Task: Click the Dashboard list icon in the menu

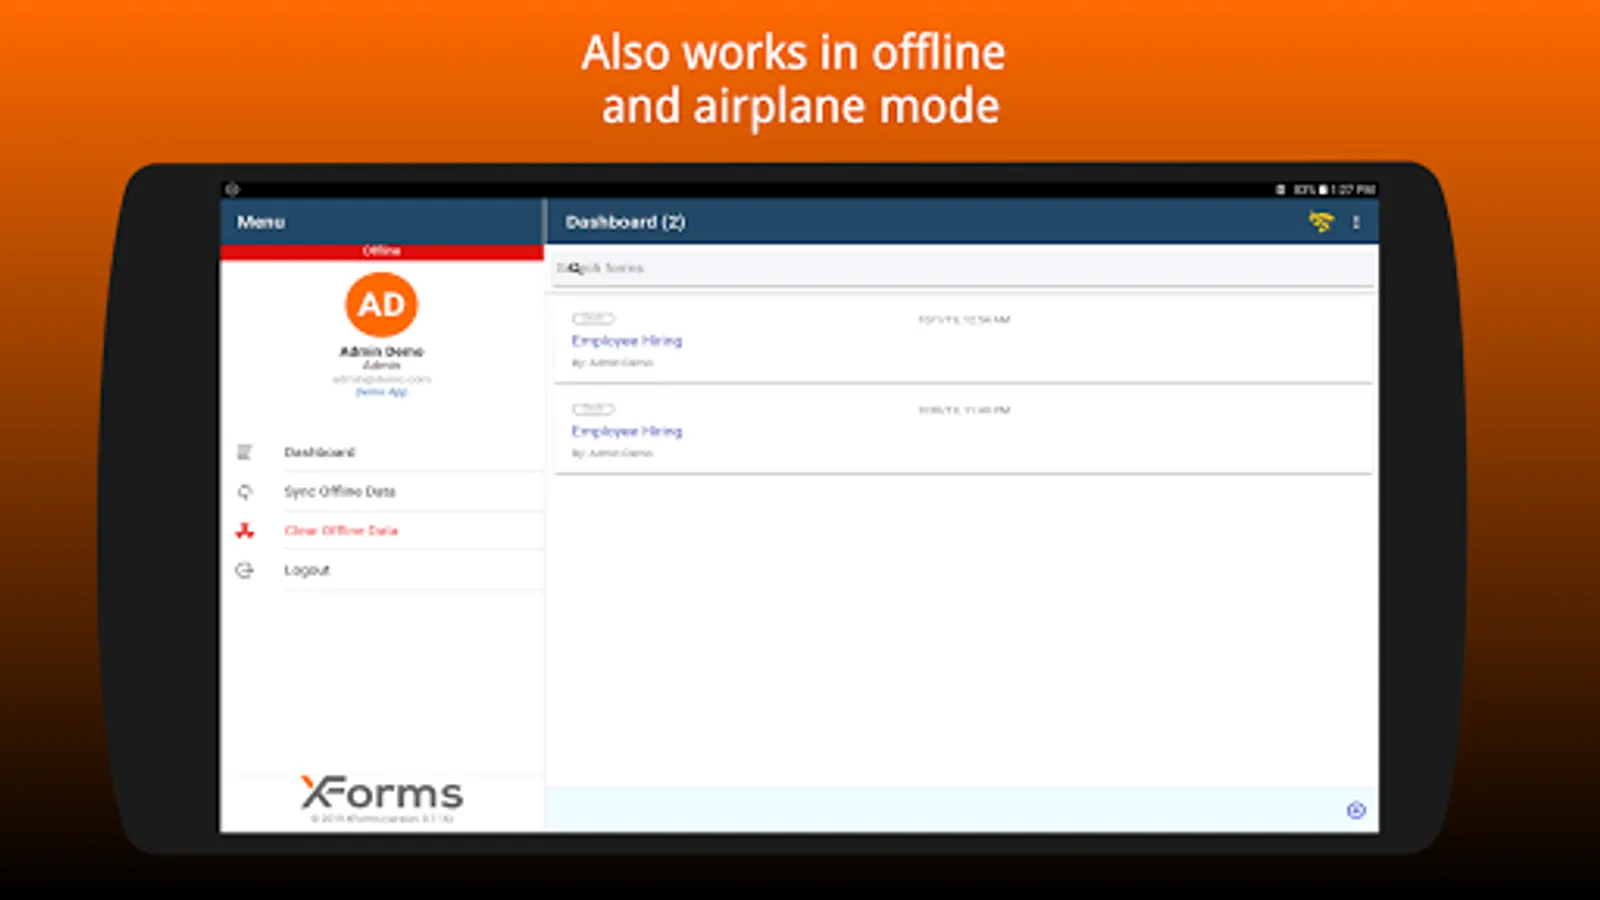Action: point(244,452)
